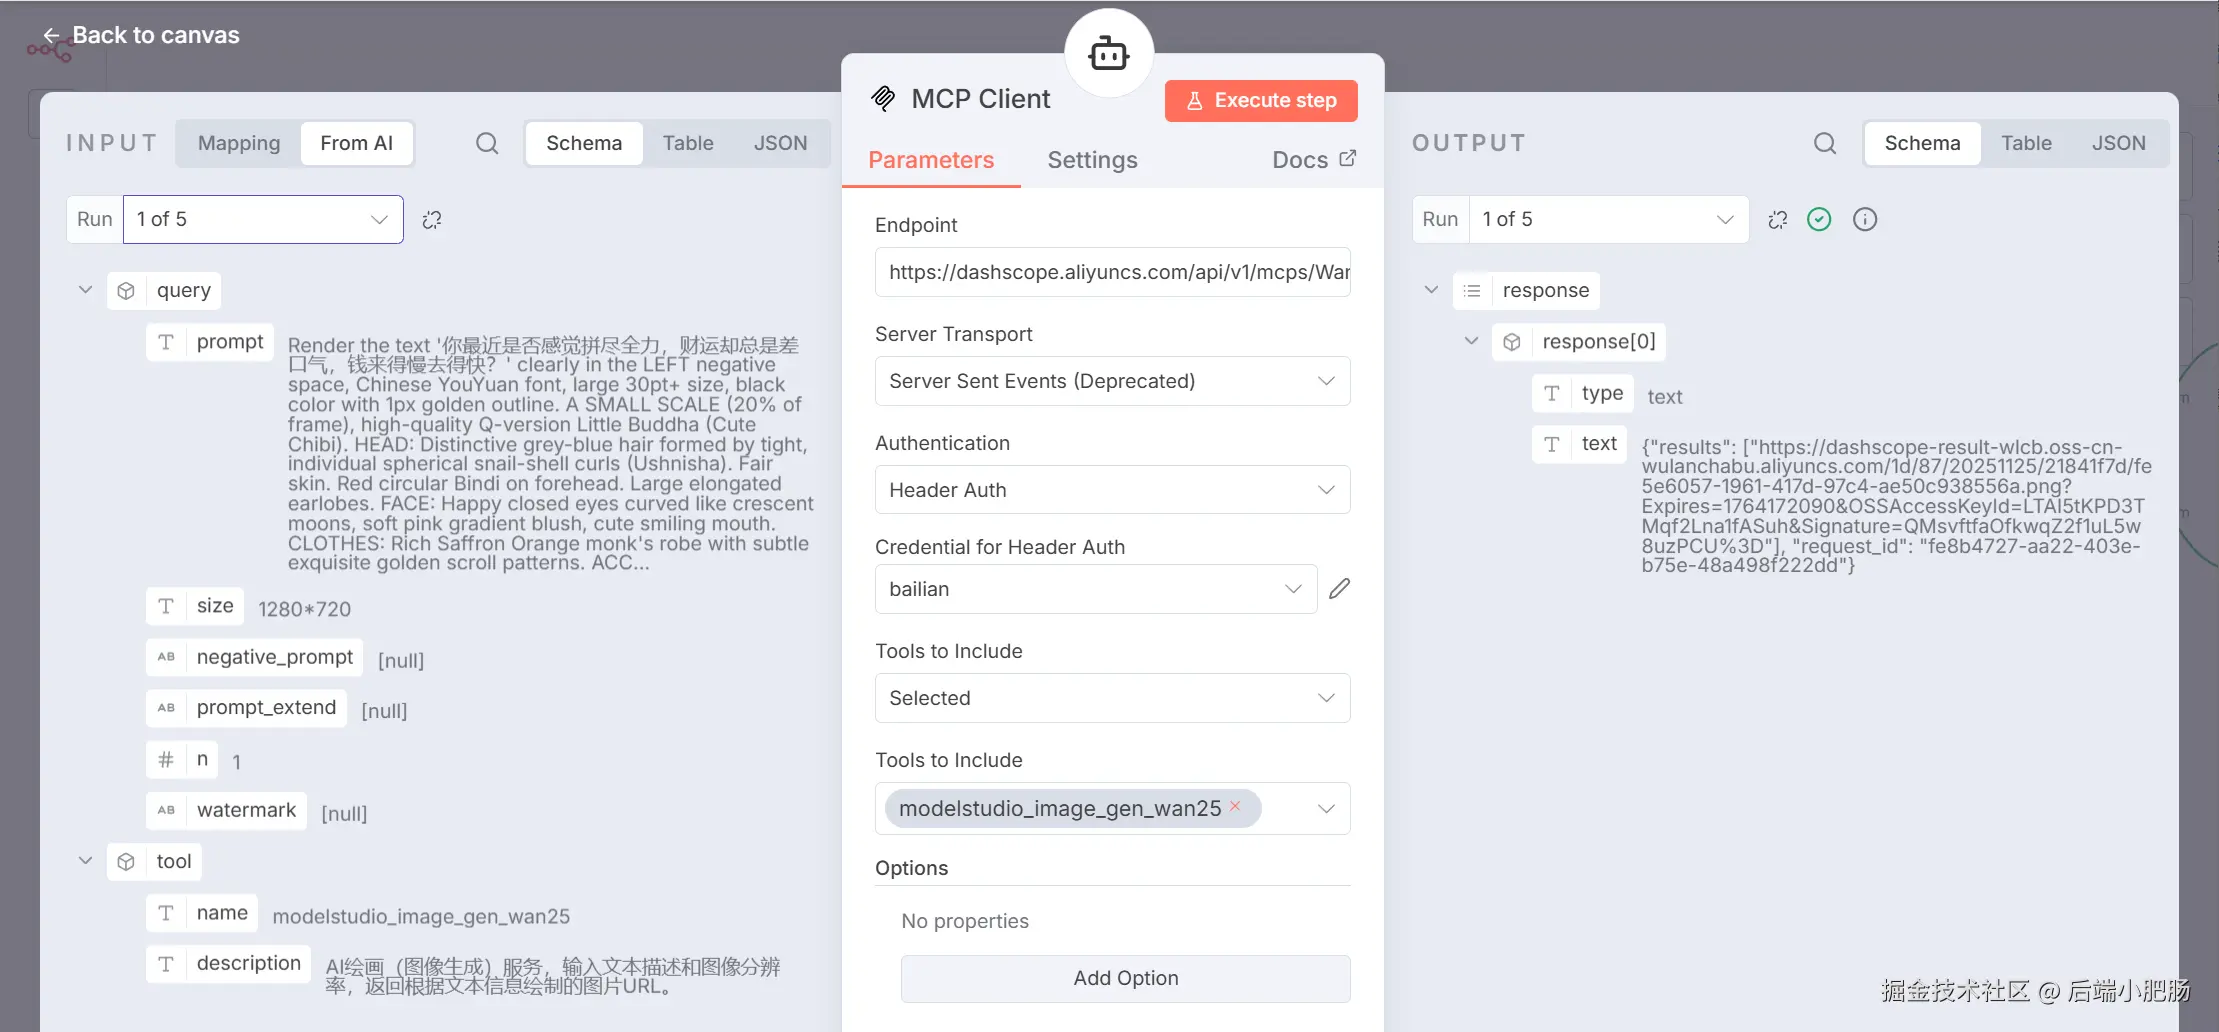Viewport: 2219px width, 1032px height.
Task: Click the size value 1280*720
Action: (304, 609)
